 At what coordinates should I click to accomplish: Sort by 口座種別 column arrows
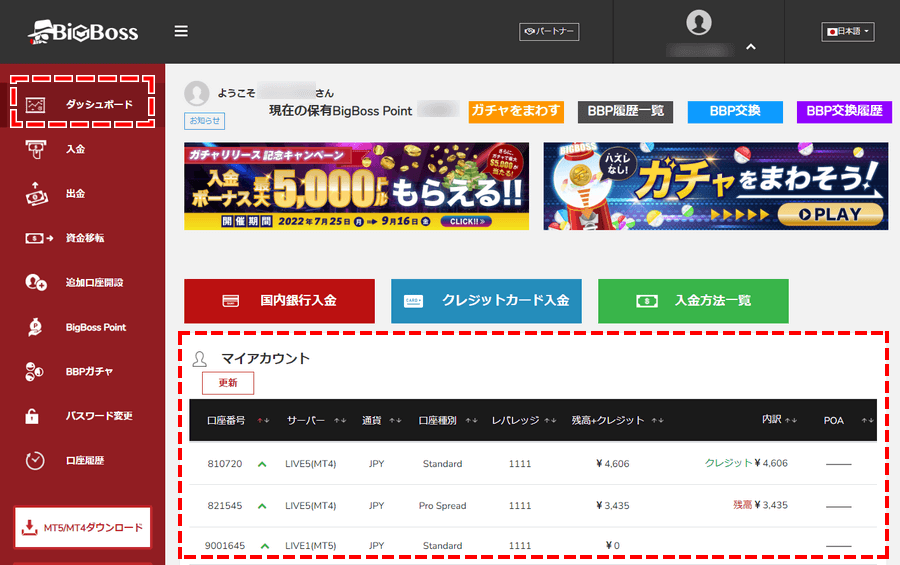tap(471, 421)
